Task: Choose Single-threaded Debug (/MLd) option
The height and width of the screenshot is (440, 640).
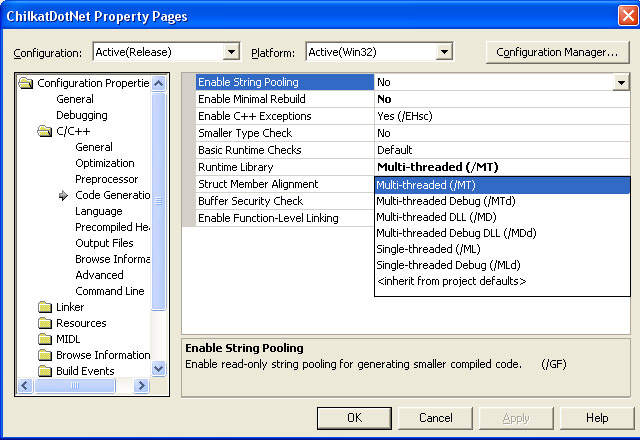Action: (502, 265)
